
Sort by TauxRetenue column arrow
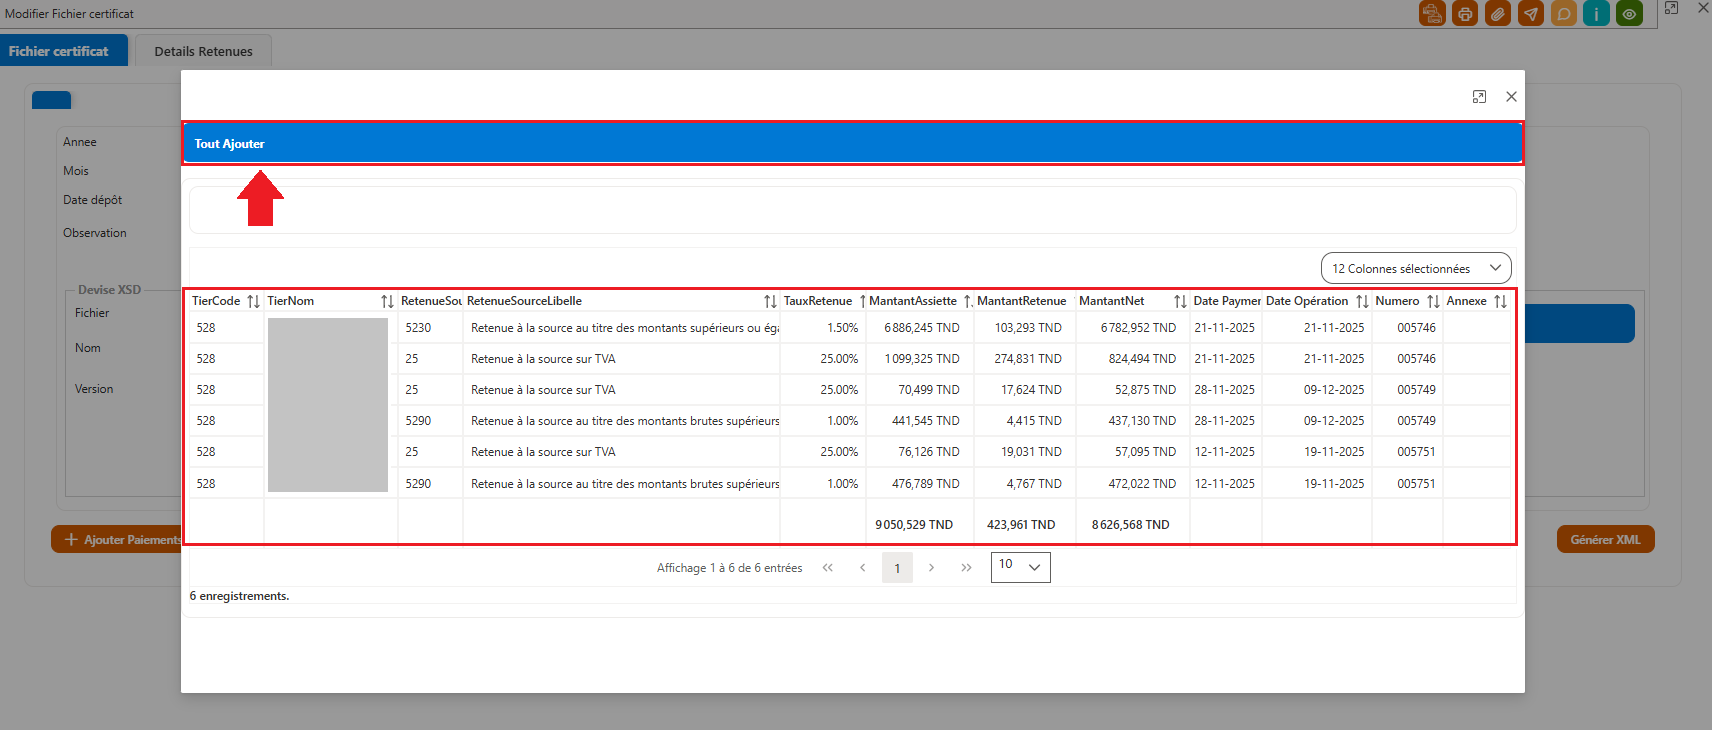tap(862, 301)
